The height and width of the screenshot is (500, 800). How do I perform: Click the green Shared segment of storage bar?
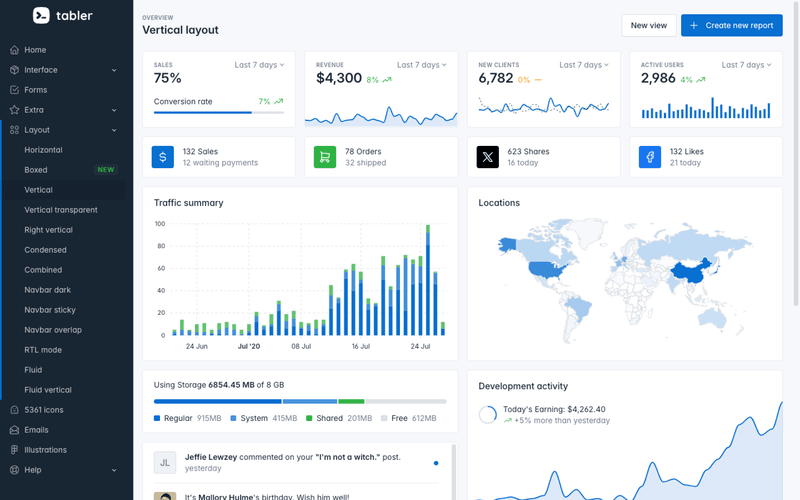pyautogui.click(x=351, y=402)
